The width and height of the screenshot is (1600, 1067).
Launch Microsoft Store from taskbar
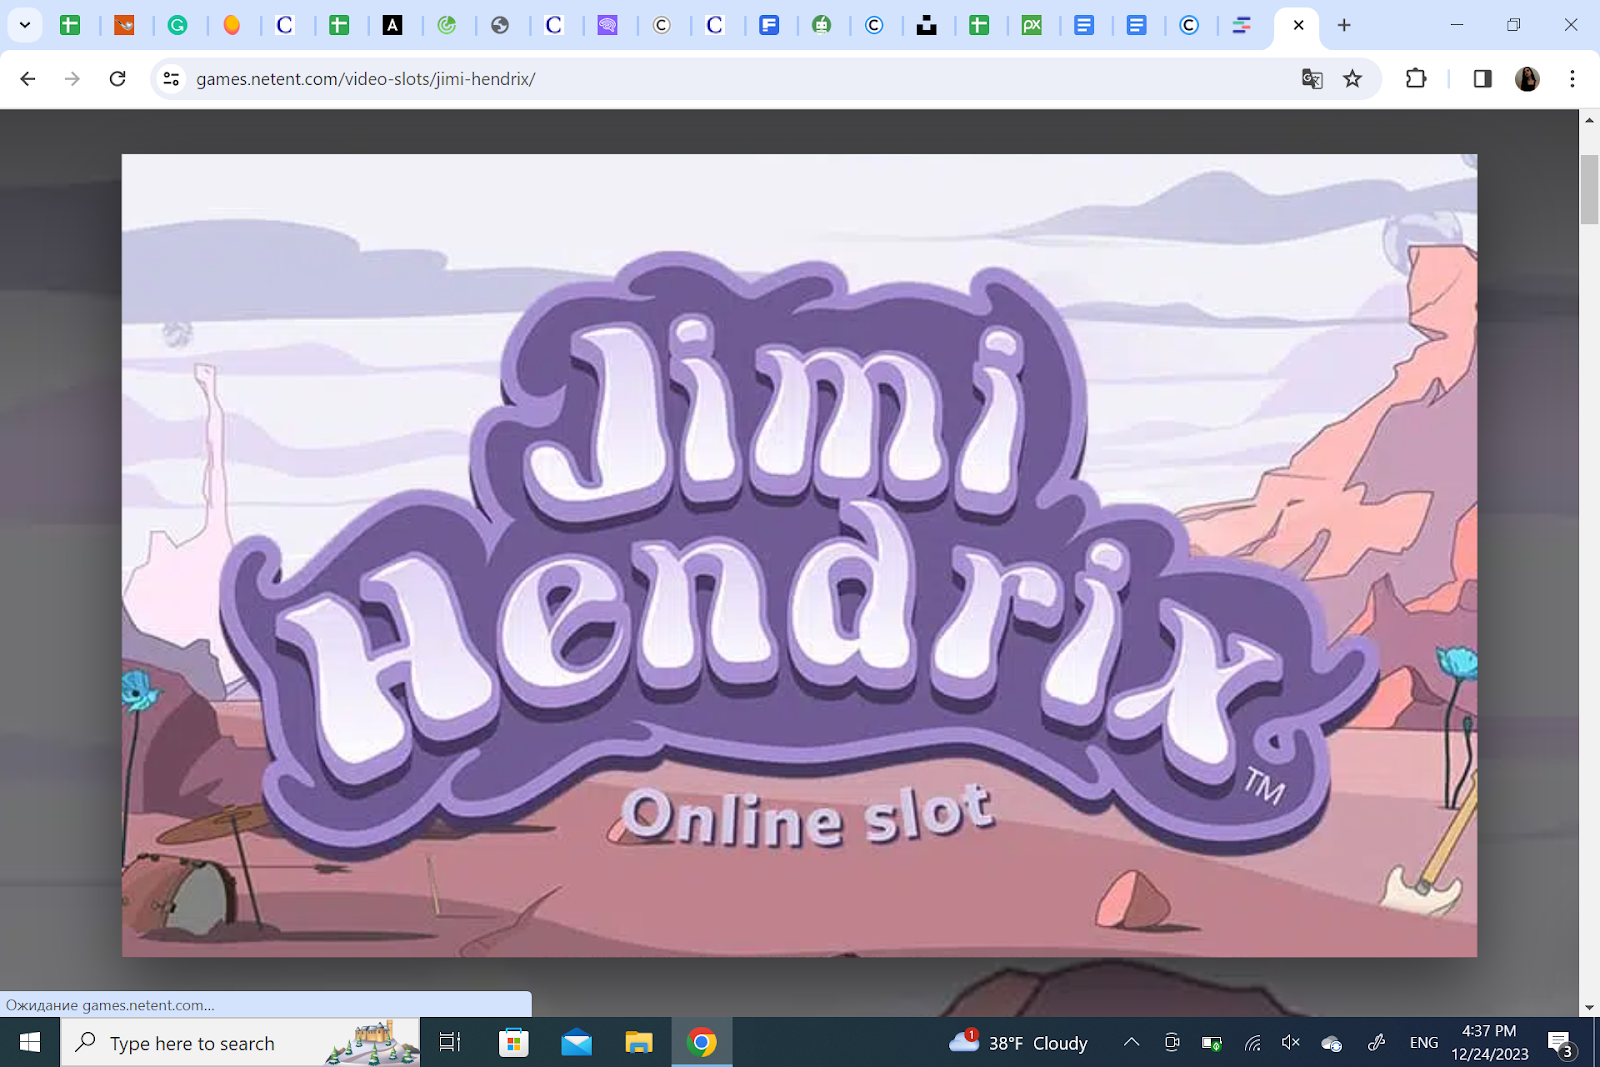click(x=513, y=1043)
